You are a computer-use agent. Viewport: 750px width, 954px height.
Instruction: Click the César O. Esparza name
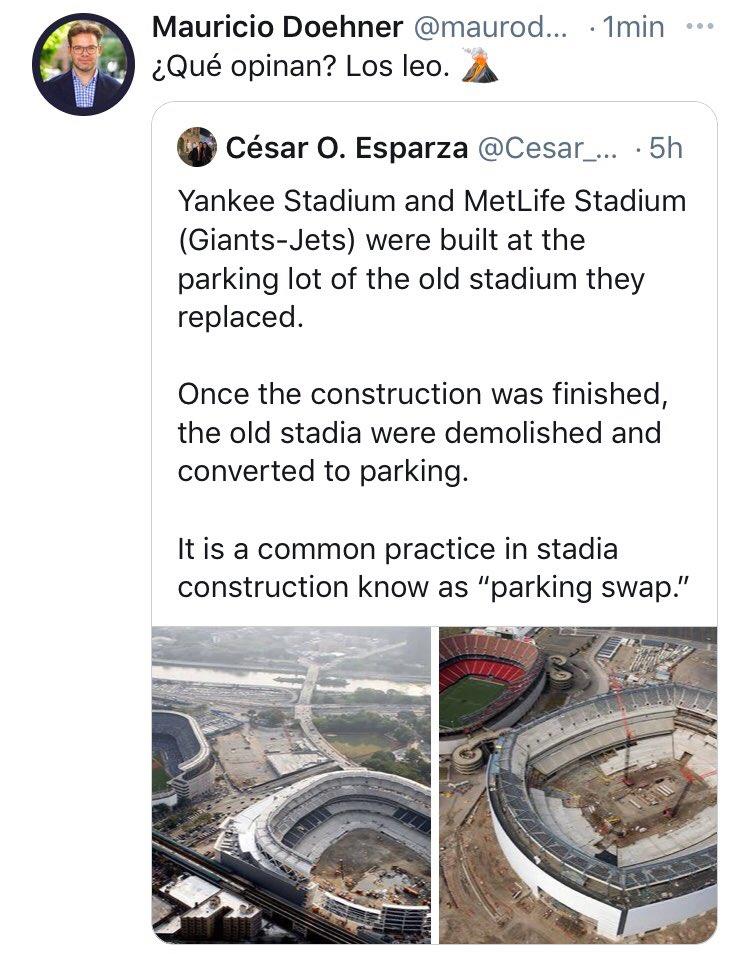point(347,148)
